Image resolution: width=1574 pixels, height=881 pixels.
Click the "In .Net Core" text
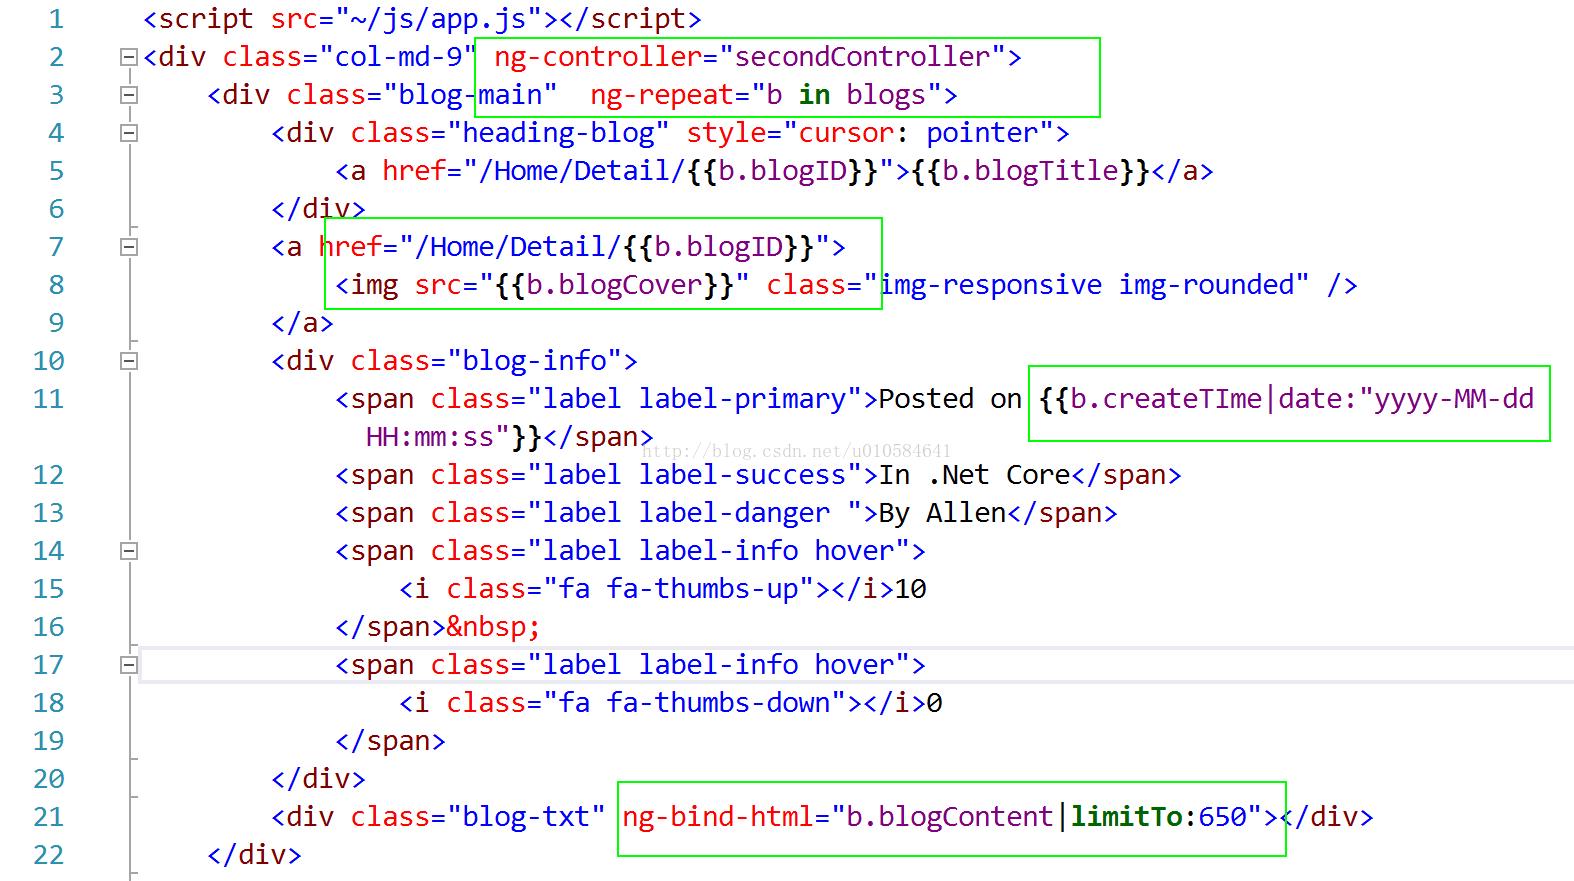click(x=974, y=475)
